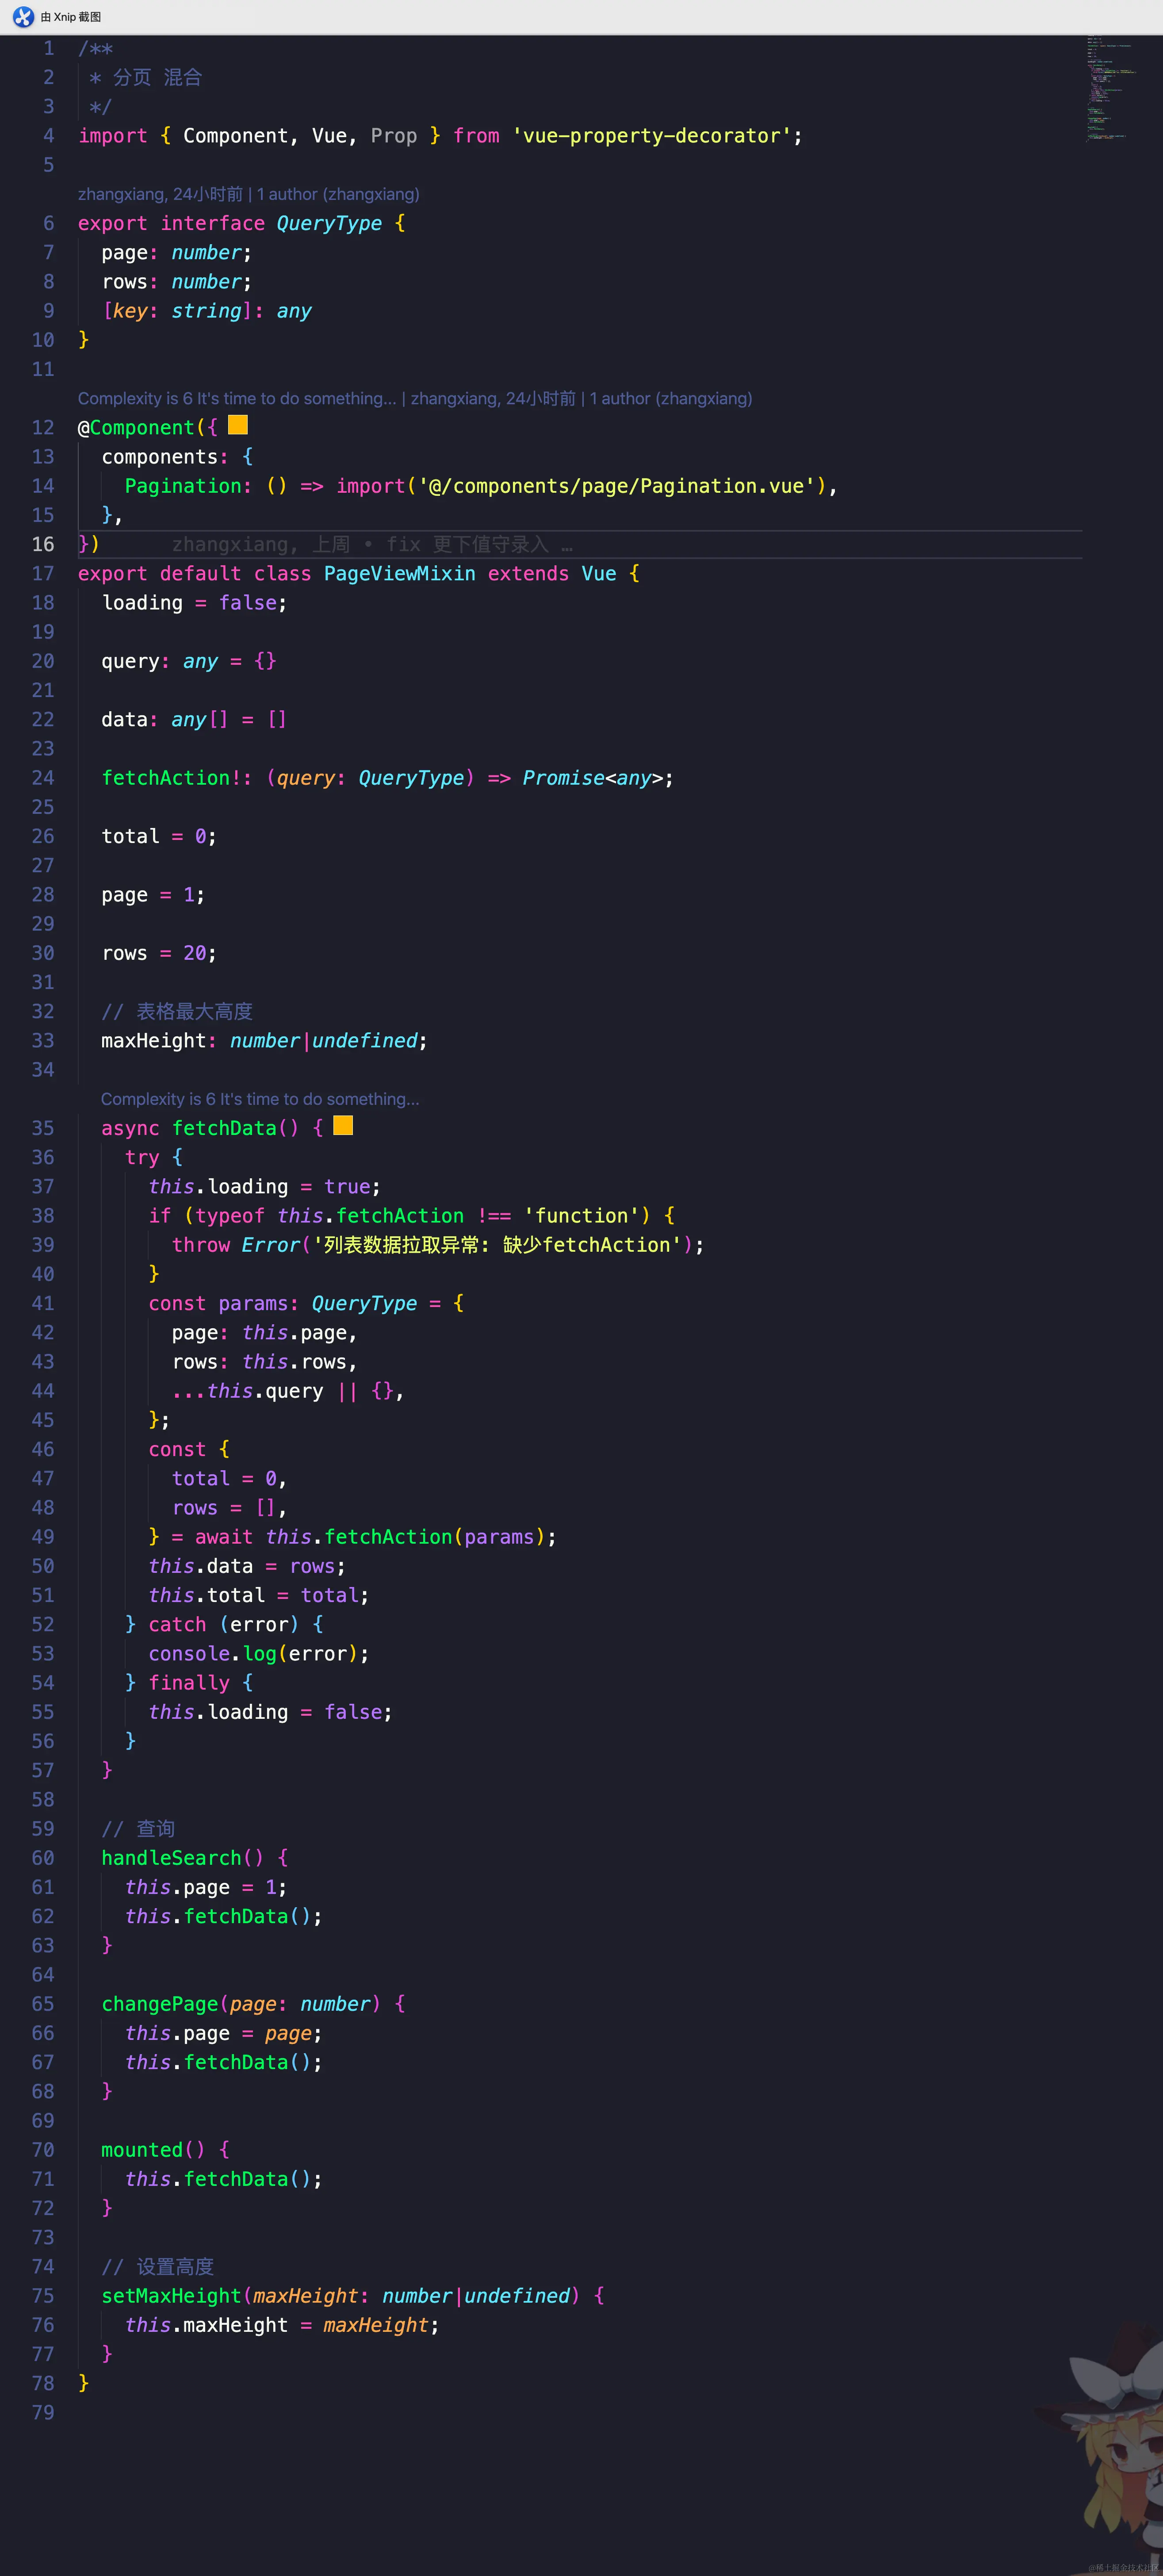This screenshot has width=1163, height=2576.
Task: Select line number 17 in the gutter
Action: 43,573
